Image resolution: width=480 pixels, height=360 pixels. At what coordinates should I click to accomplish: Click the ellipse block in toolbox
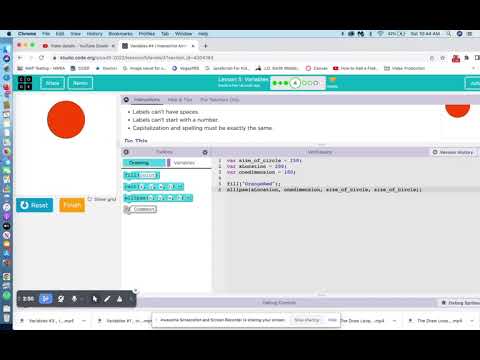(158, 198)
